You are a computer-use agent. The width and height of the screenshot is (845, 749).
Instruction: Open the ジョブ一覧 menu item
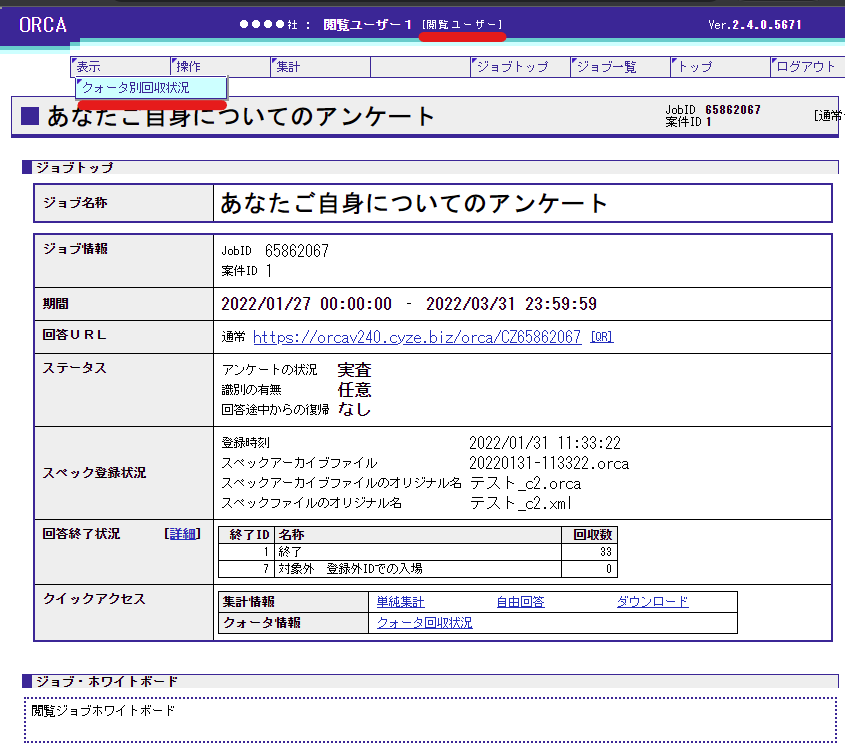coord(620,67)
